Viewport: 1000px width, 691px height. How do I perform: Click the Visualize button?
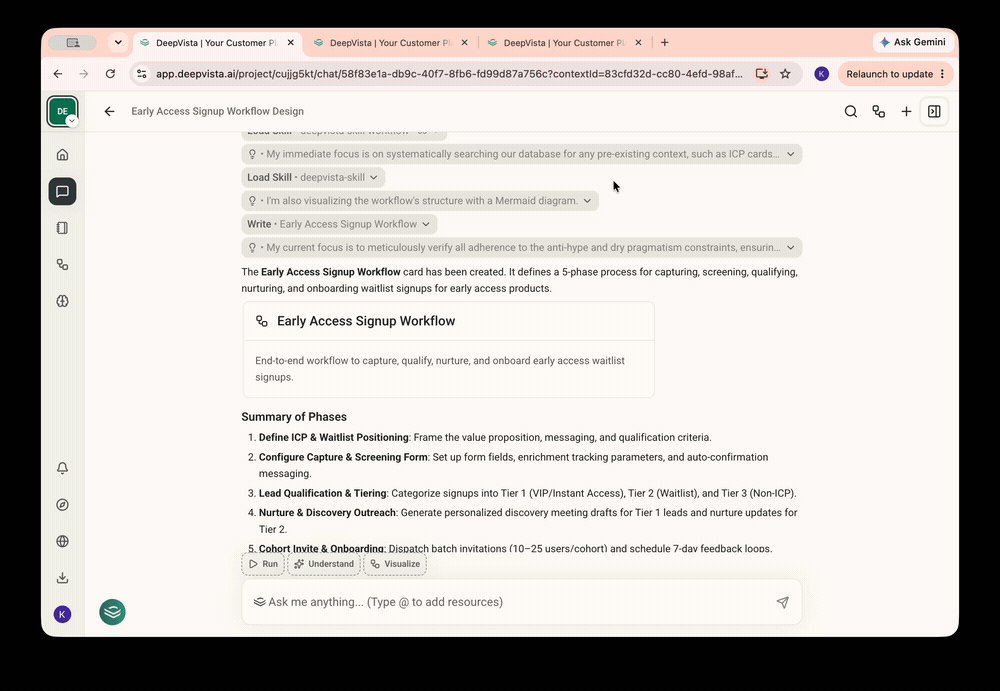pyautogui.click(x=395, y=564)
